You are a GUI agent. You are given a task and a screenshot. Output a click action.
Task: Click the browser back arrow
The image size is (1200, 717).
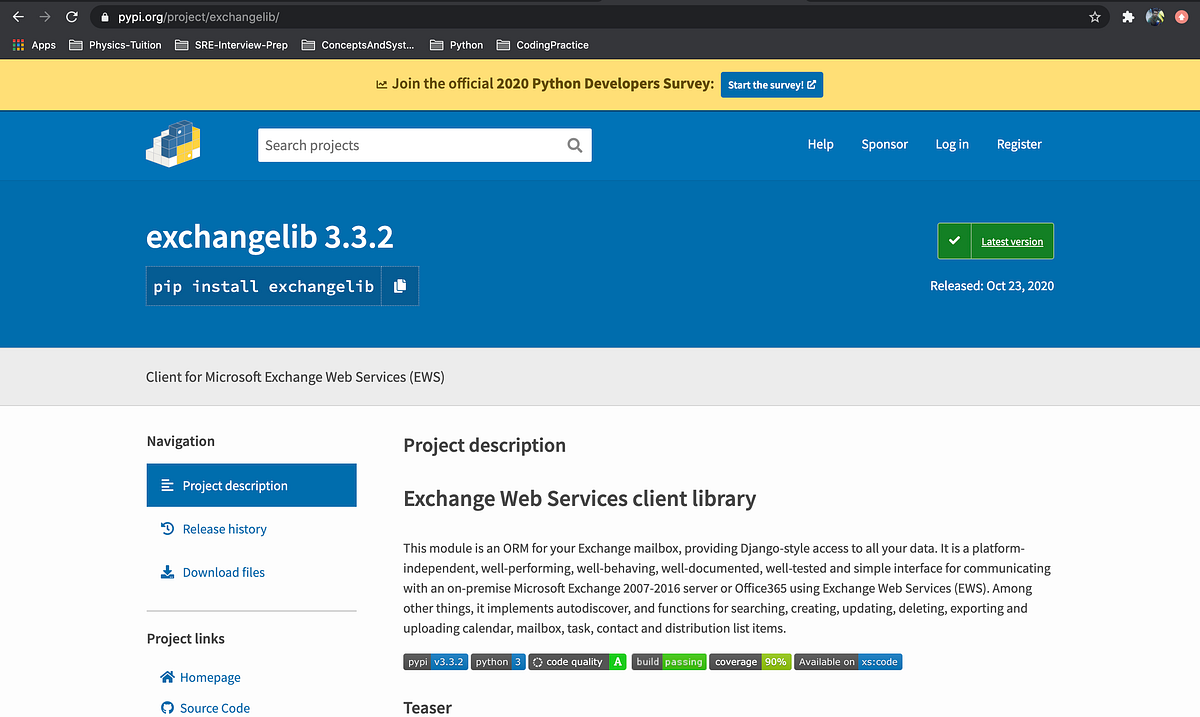(17, 16)
